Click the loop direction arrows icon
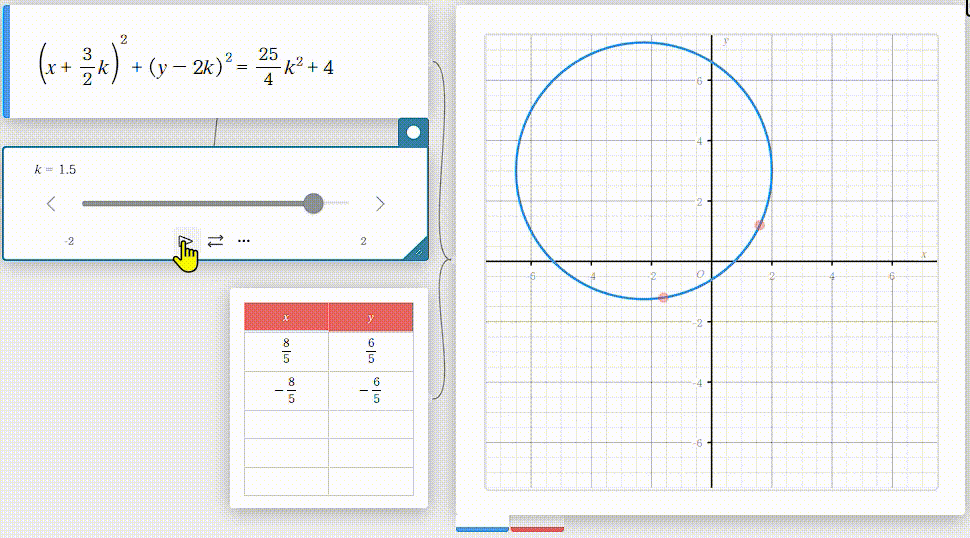The image size is (970, 538). click(216, 240)
